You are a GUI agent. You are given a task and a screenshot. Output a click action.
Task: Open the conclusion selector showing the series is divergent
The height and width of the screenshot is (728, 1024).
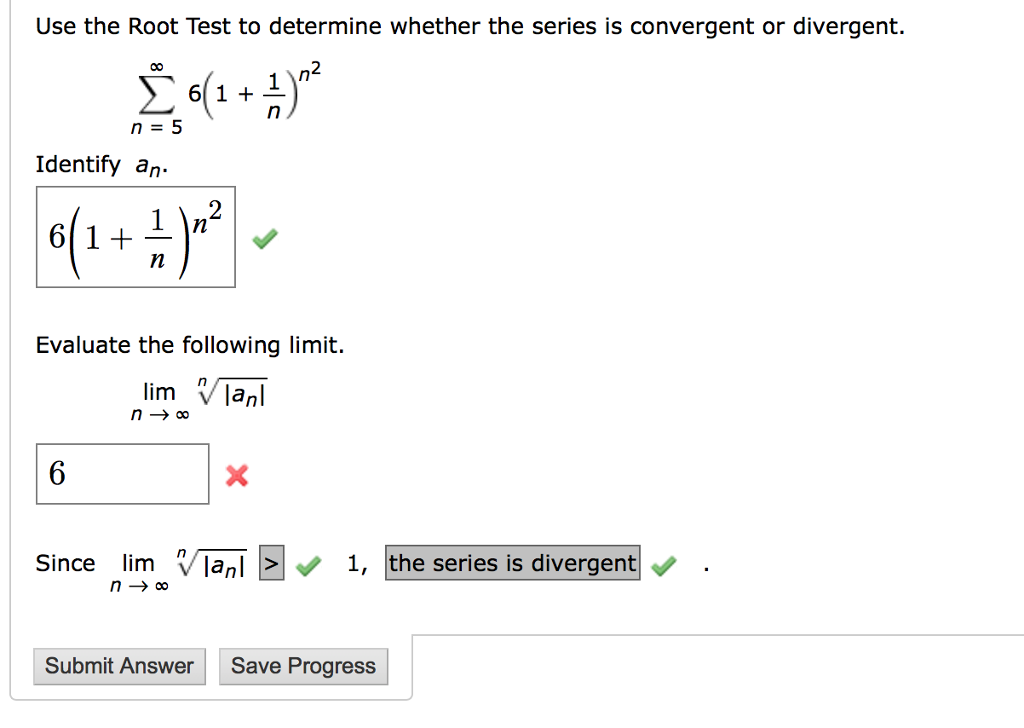[x=511, y=563]
